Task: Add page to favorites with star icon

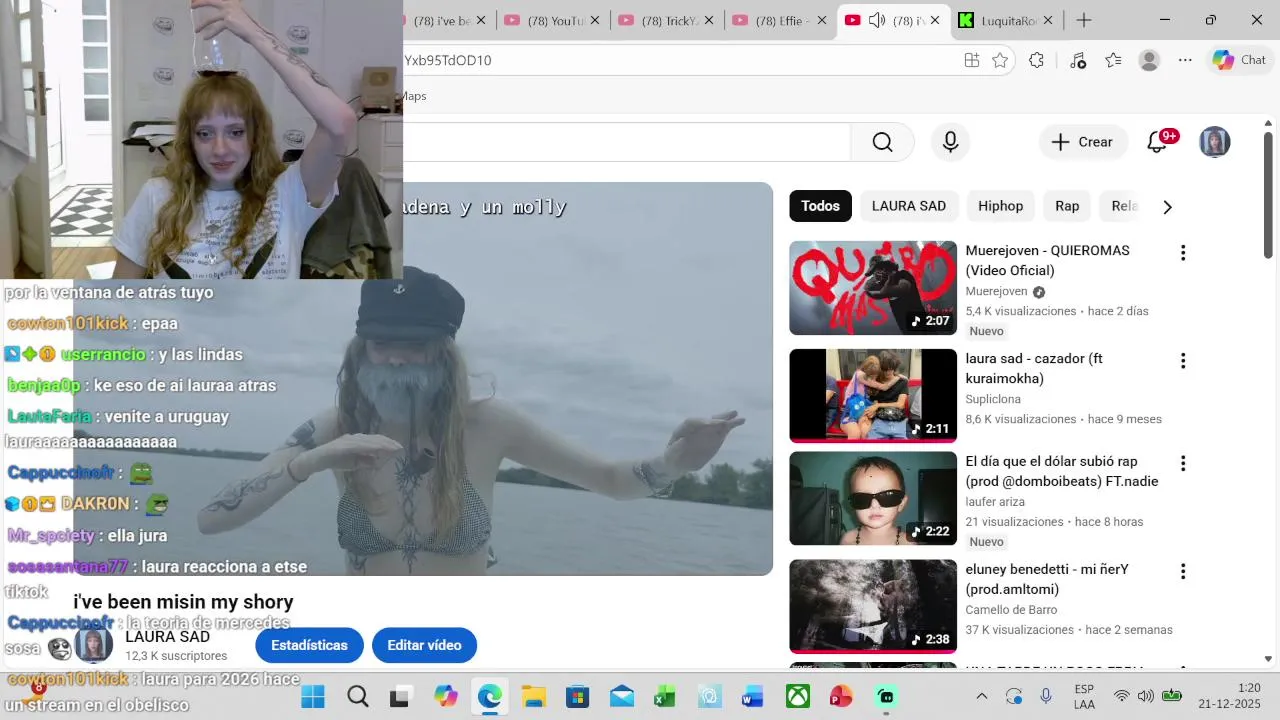Action: point(1000,60)
